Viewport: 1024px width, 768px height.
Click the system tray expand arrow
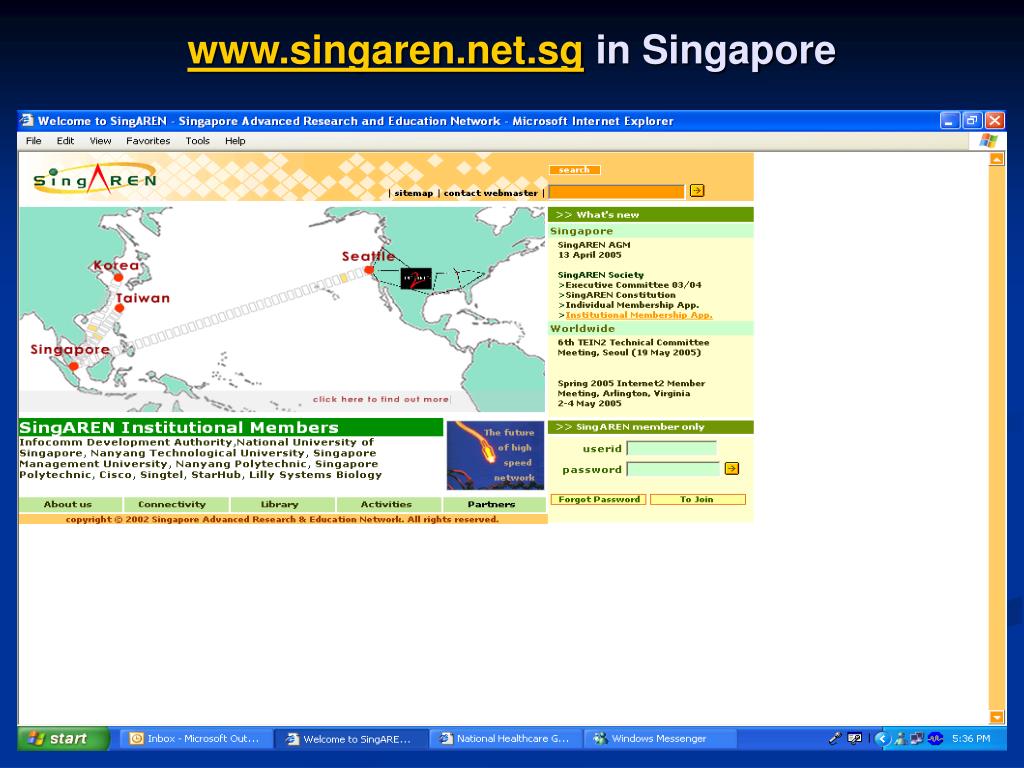click(882, 739)
